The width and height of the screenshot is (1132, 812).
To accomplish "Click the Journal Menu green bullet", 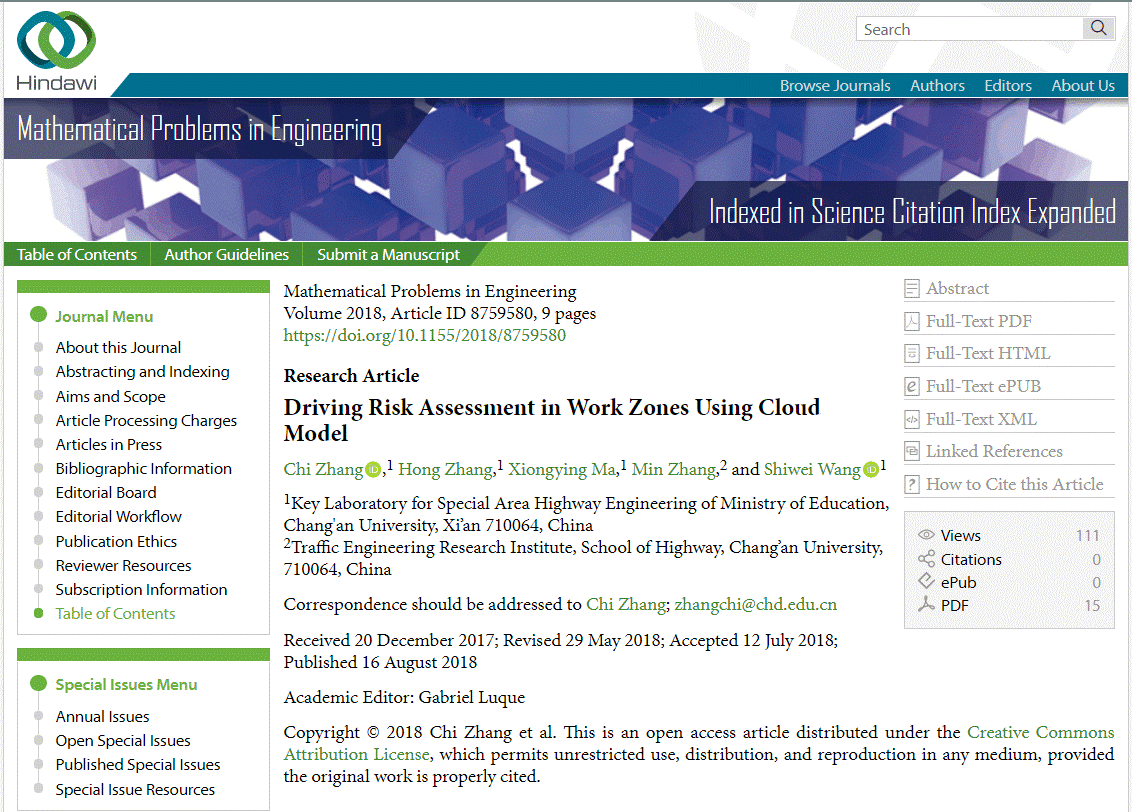I will [38, 315].
